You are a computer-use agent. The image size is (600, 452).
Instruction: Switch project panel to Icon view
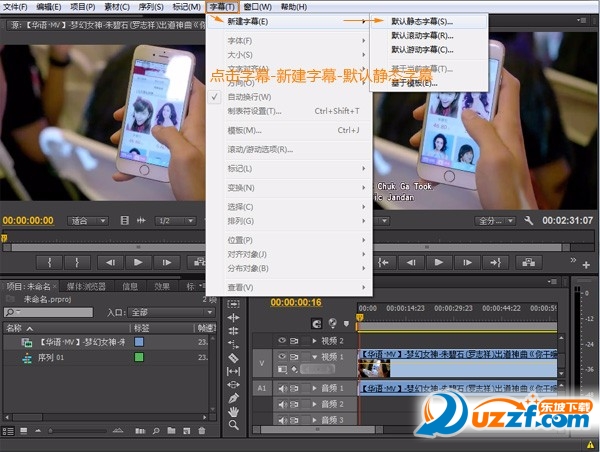click(x=24, y=431)
